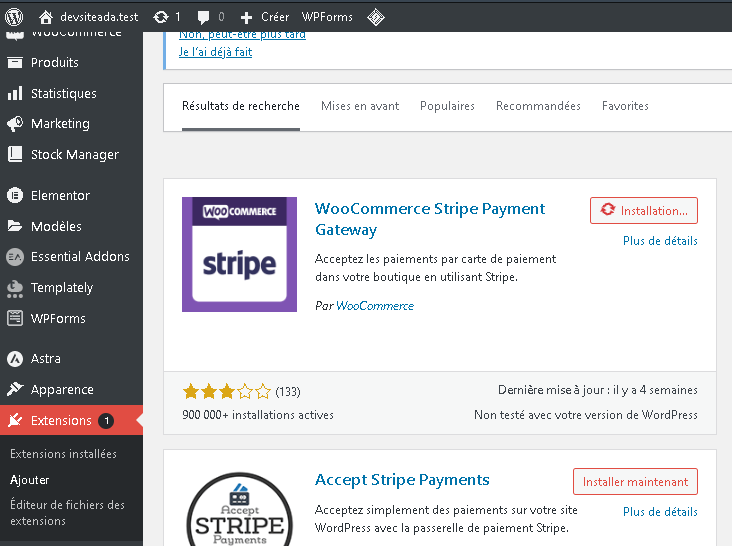Open Éditeur de fichiers des extensions
732x546 pixels.
coord(67,513)
